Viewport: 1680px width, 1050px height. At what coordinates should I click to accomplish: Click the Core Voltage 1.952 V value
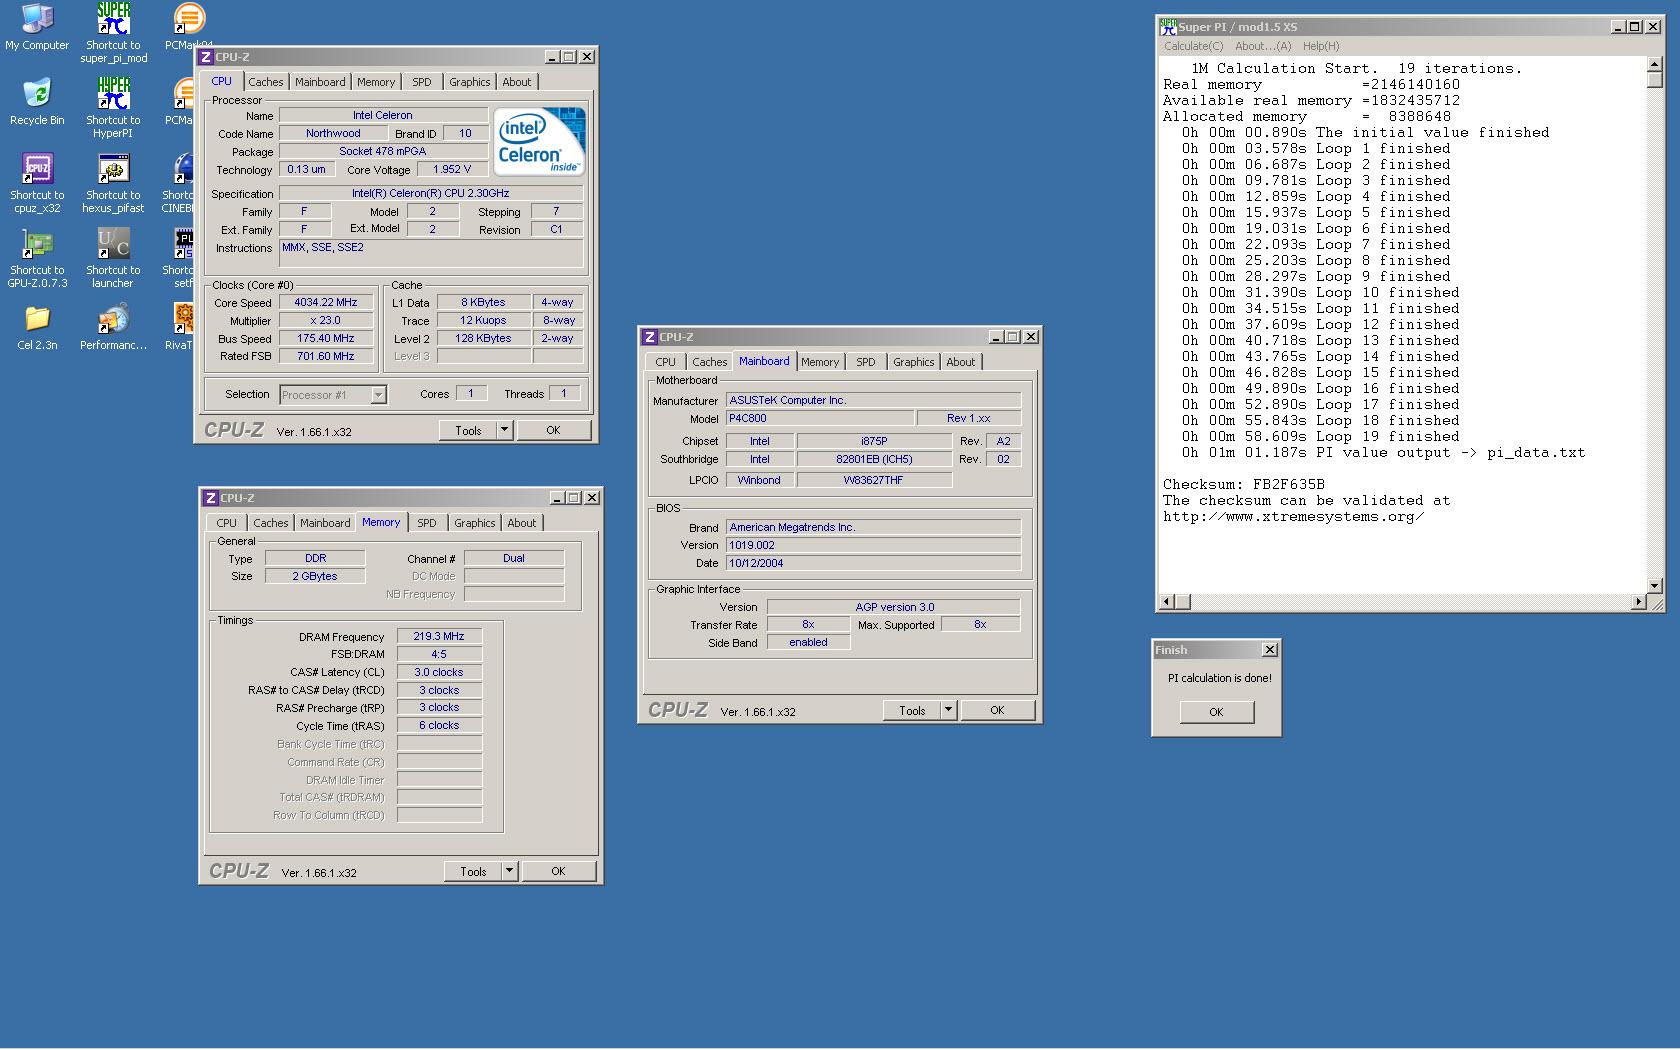coord(452,169)
